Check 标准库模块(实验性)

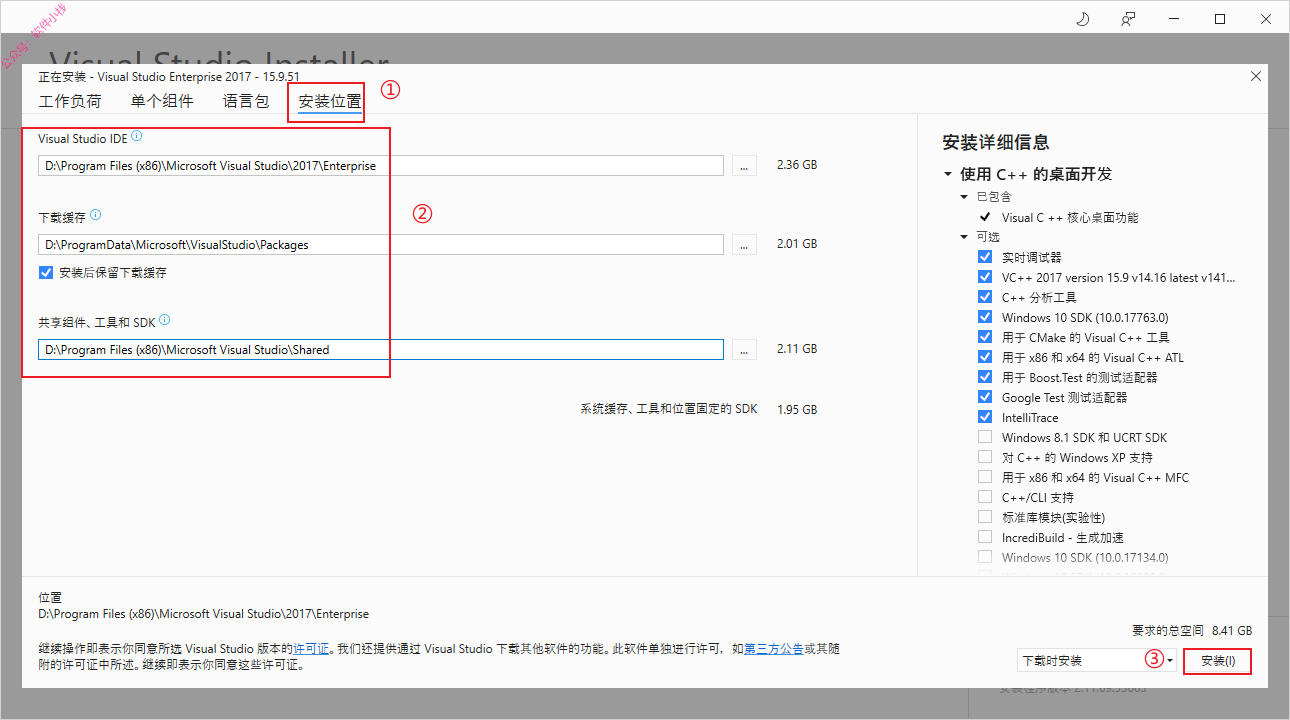(x=985, y=517)
